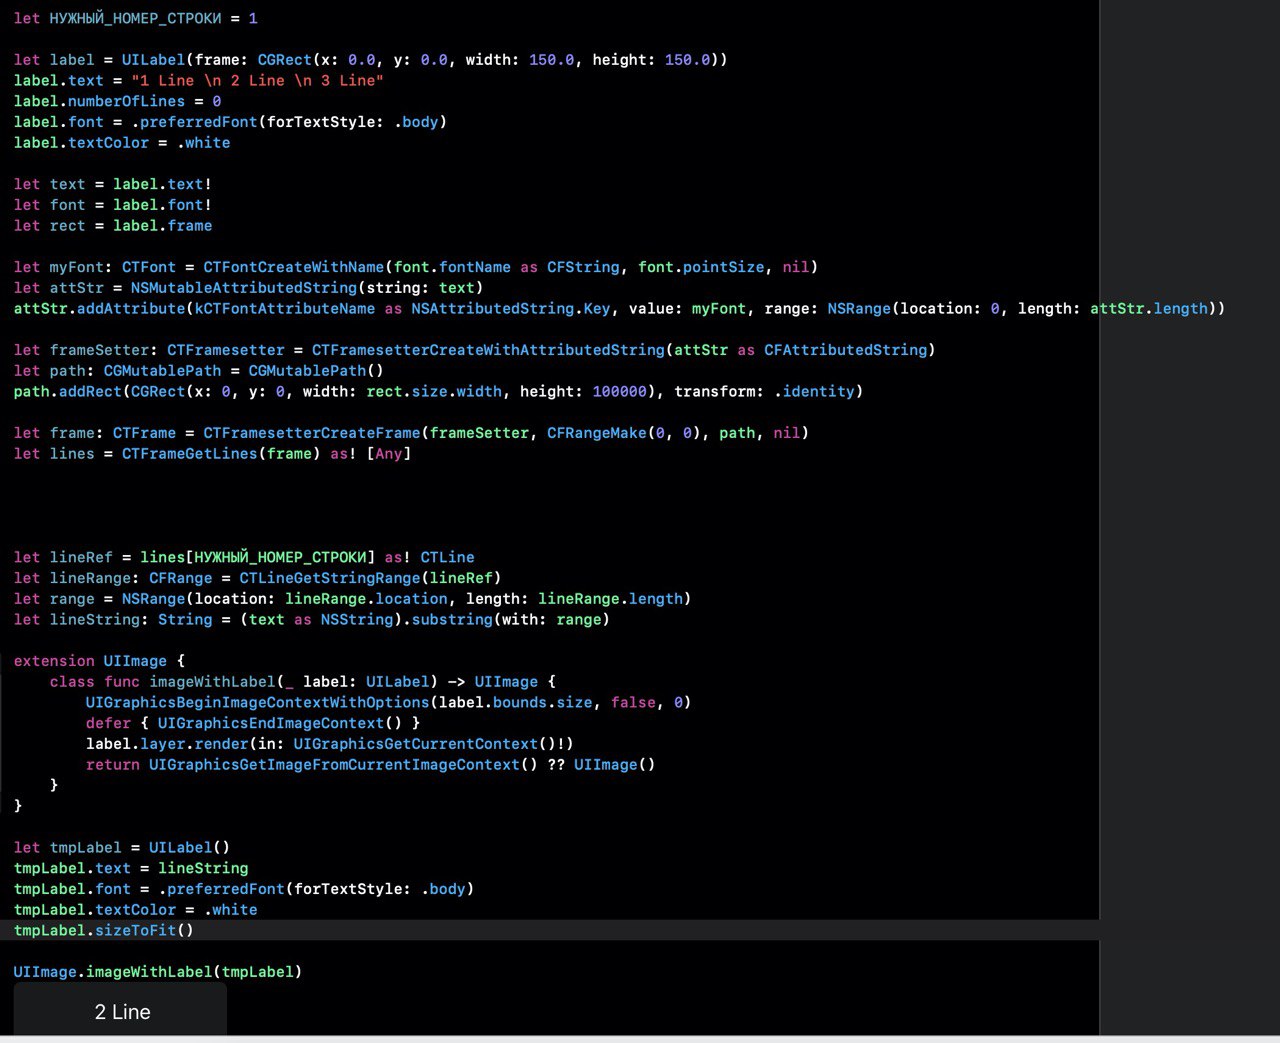Viewport: 1280px width, 1043px height.
Task: Click CTFramesetterCreateWithAttributedString call
Action: [488, 350]
